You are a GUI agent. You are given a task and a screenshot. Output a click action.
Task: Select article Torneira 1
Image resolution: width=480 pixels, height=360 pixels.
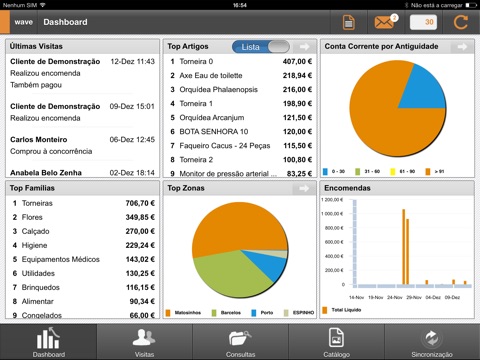240,104
